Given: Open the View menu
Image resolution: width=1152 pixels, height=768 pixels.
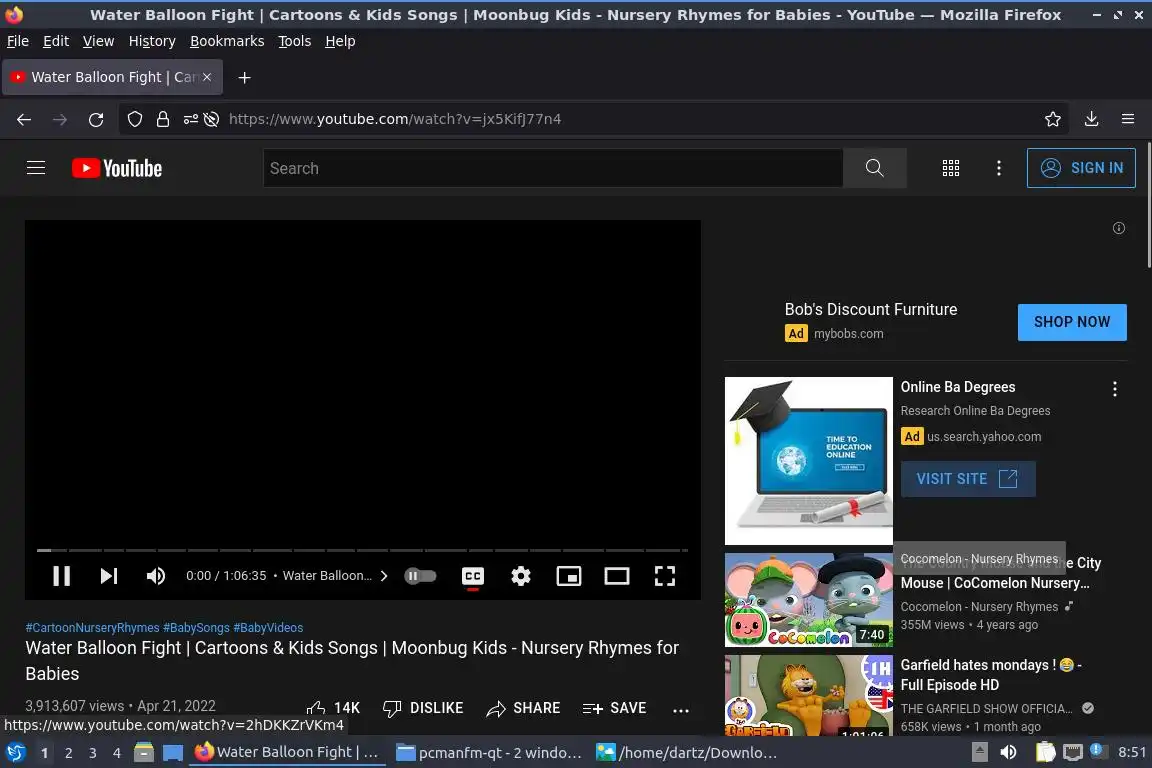Looking at the screenshot, I should click(98, 41).
